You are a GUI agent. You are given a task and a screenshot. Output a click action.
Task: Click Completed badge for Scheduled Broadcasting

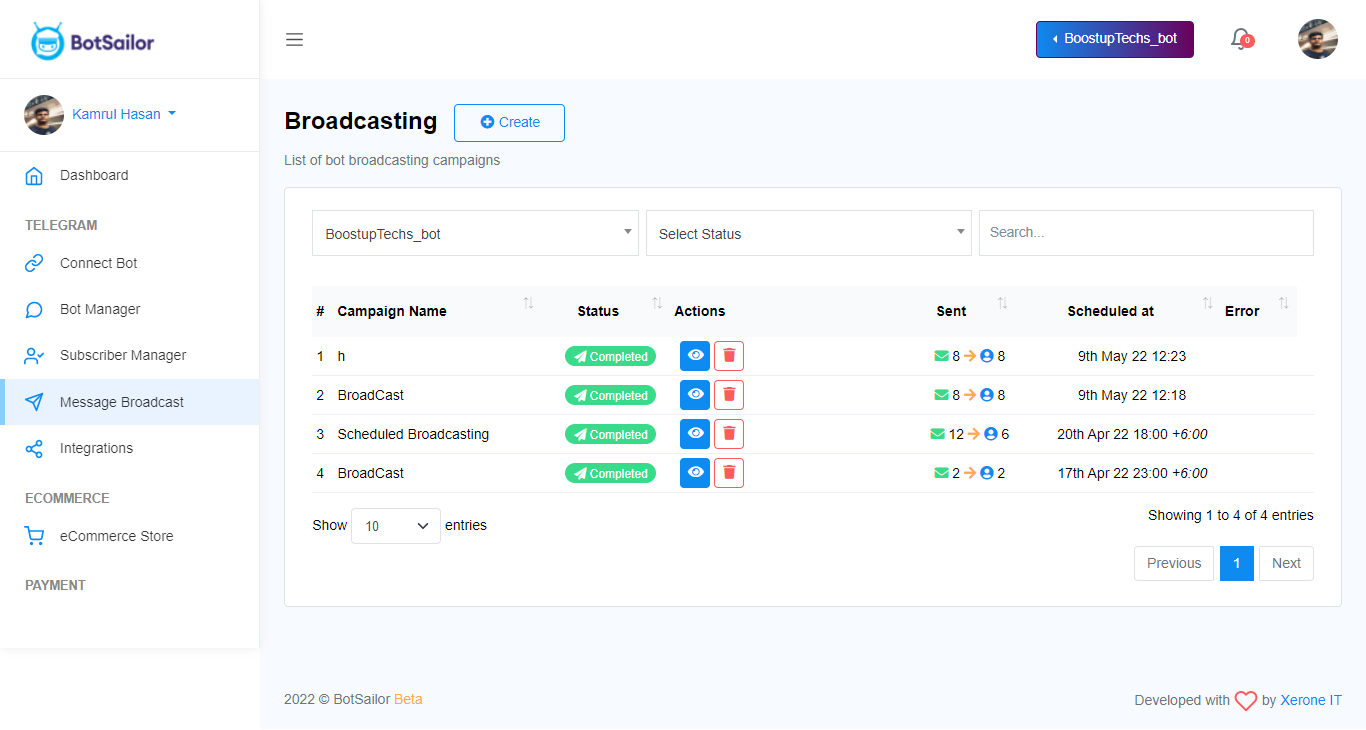point(610,434)
